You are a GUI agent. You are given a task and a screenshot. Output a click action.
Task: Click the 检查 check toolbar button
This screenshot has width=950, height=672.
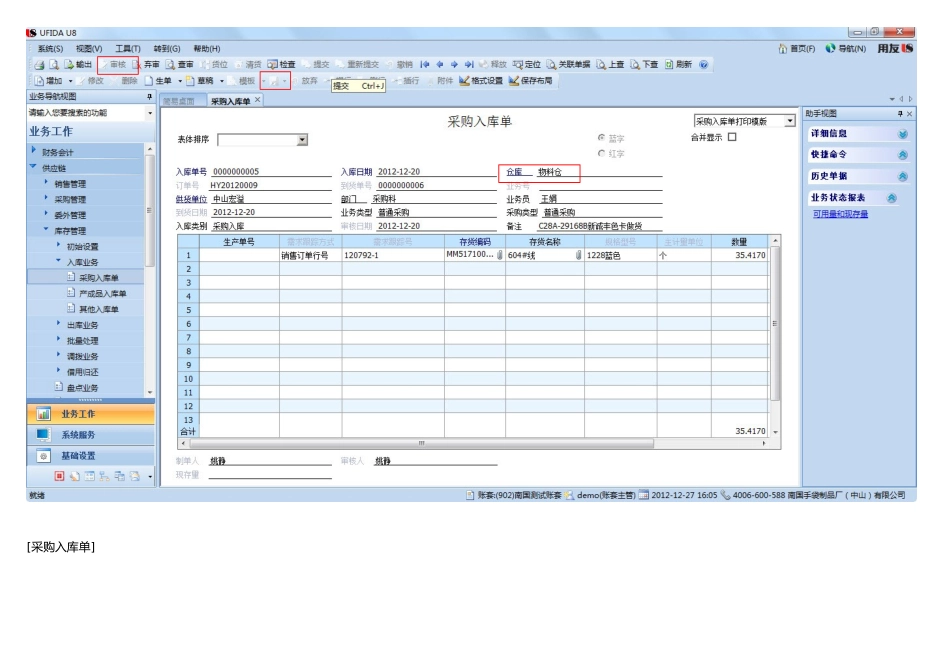click(282, 65)
